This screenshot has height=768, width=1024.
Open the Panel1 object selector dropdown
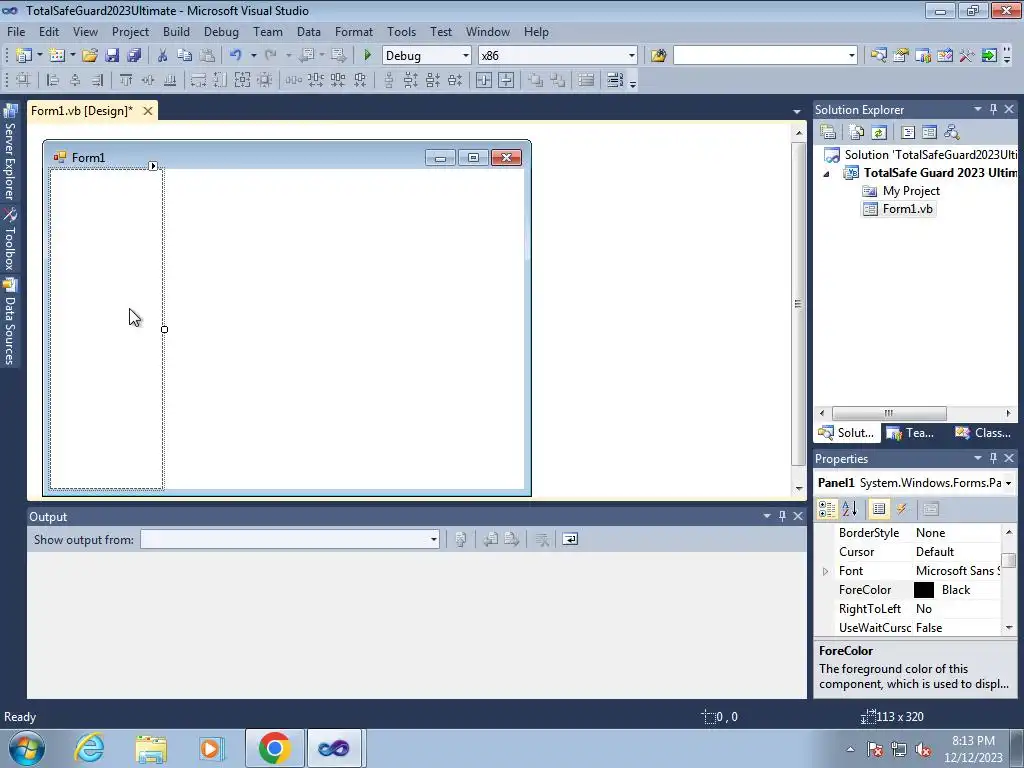click(1009, 483)
